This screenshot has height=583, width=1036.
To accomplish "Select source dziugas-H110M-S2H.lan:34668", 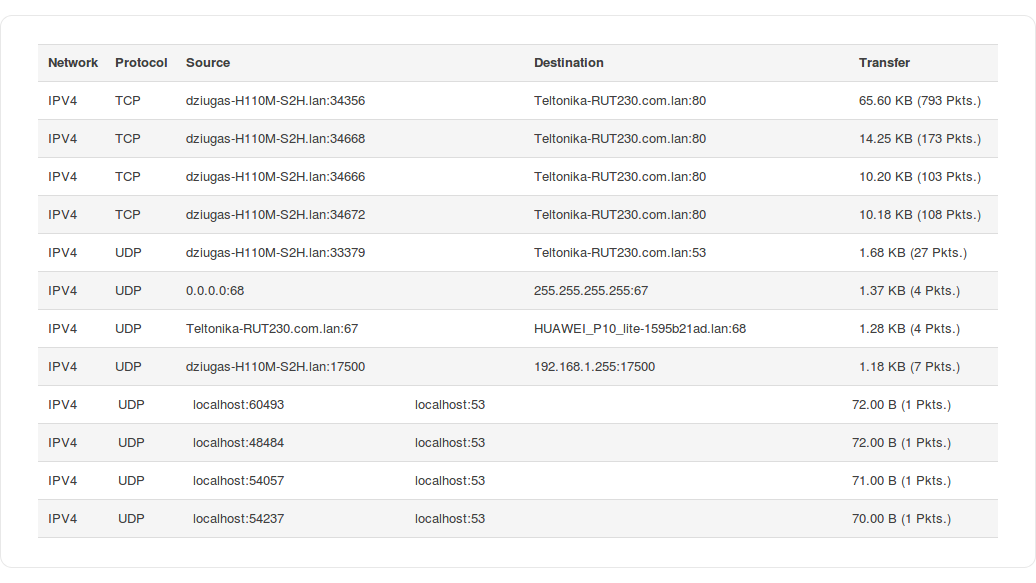I will click(x=275, y=139).
